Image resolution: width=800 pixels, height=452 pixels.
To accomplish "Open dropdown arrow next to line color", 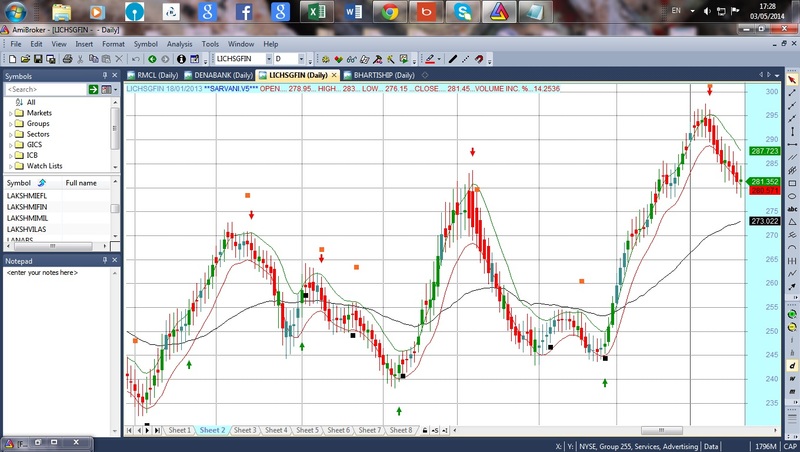I will point(439,59).
